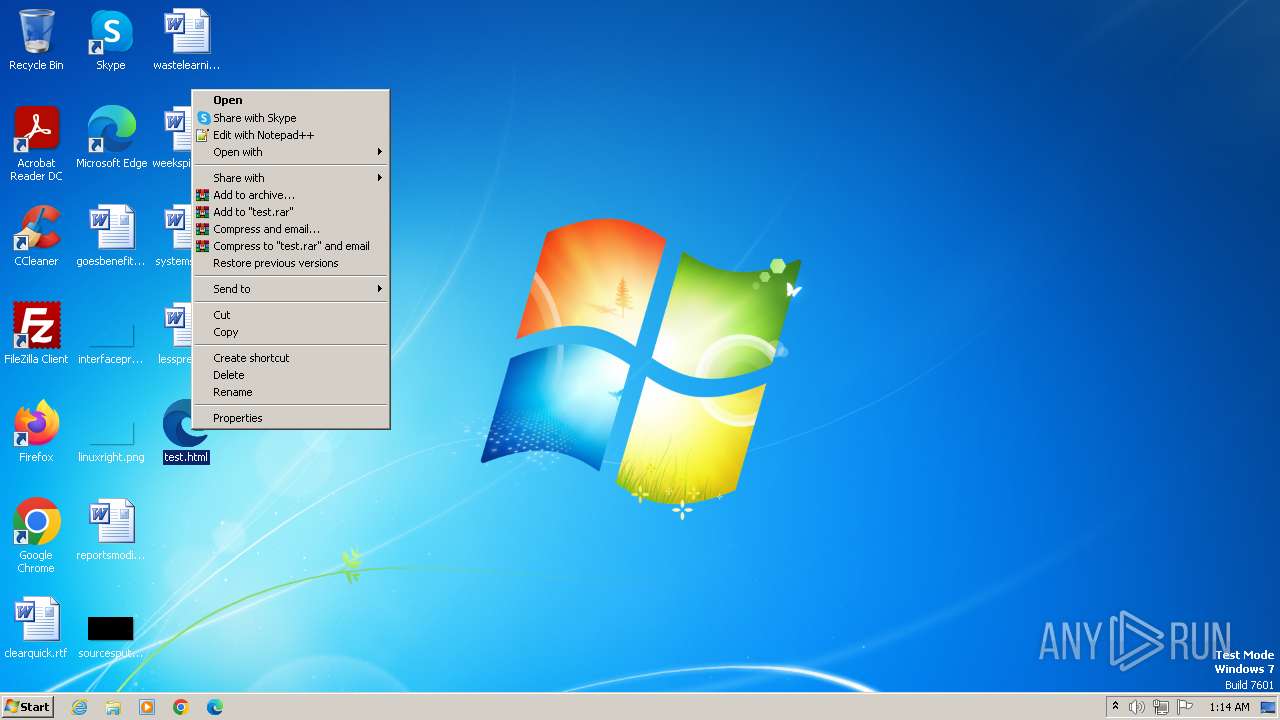
Task: Open Windows Media Player from taskbar
Action: pos(147,707)
